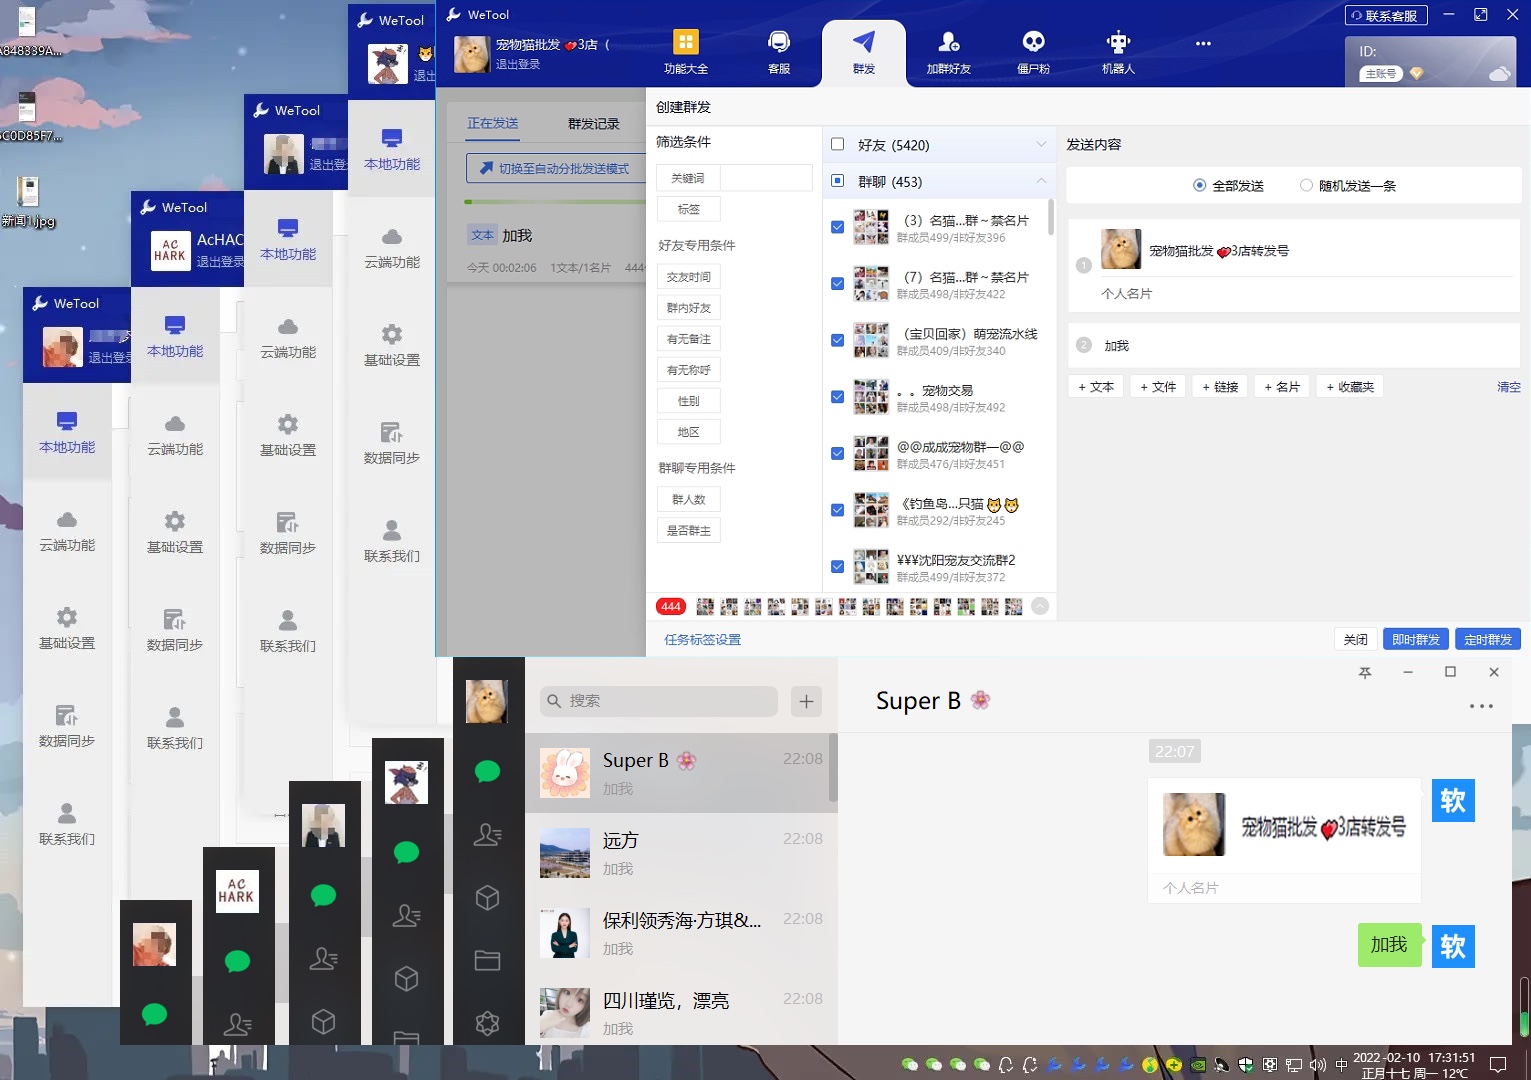1531x1080 pixels.
Task: Open the 机器人 robot icon
Action: (1118, 42)
